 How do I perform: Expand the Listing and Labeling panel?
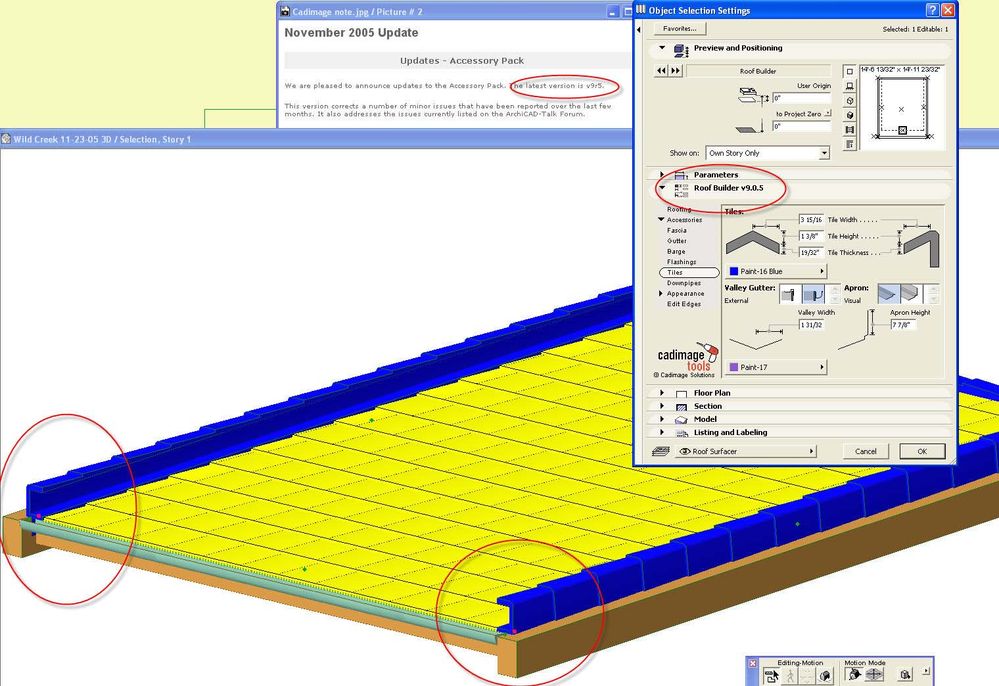(662, 432)
